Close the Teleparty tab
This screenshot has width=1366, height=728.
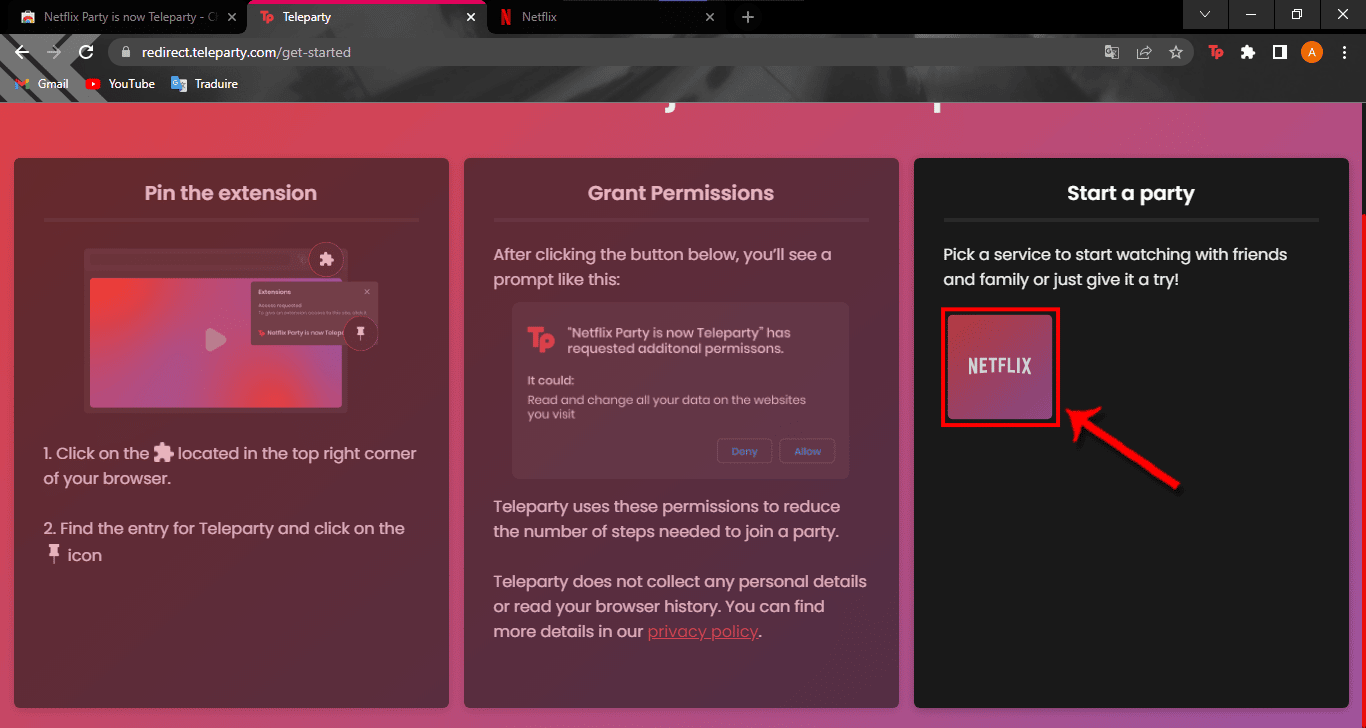click(x=471, y=17)
